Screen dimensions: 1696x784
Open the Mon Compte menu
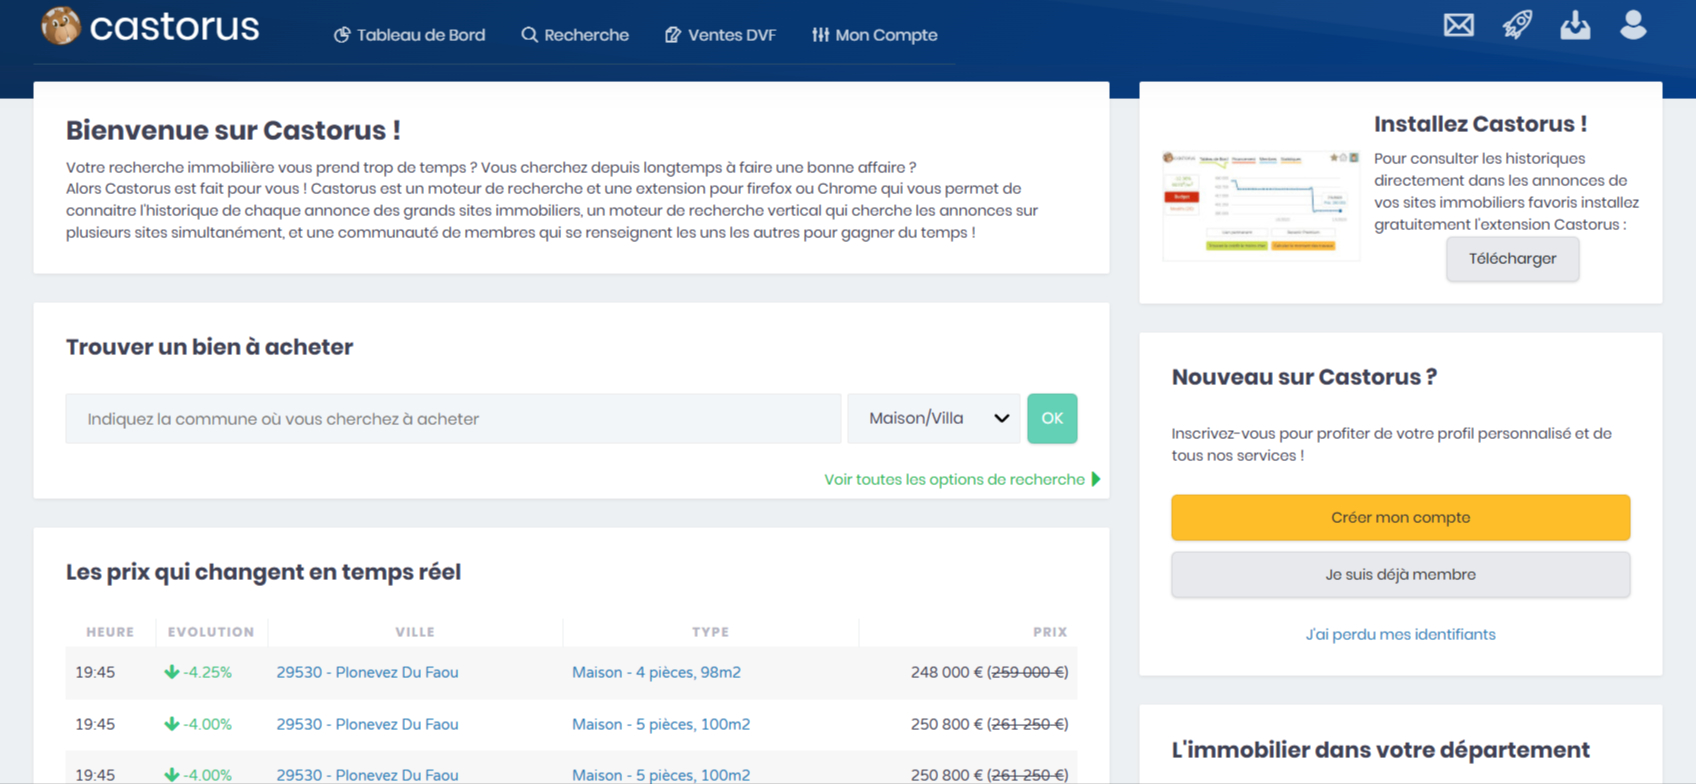pos(875,35)
